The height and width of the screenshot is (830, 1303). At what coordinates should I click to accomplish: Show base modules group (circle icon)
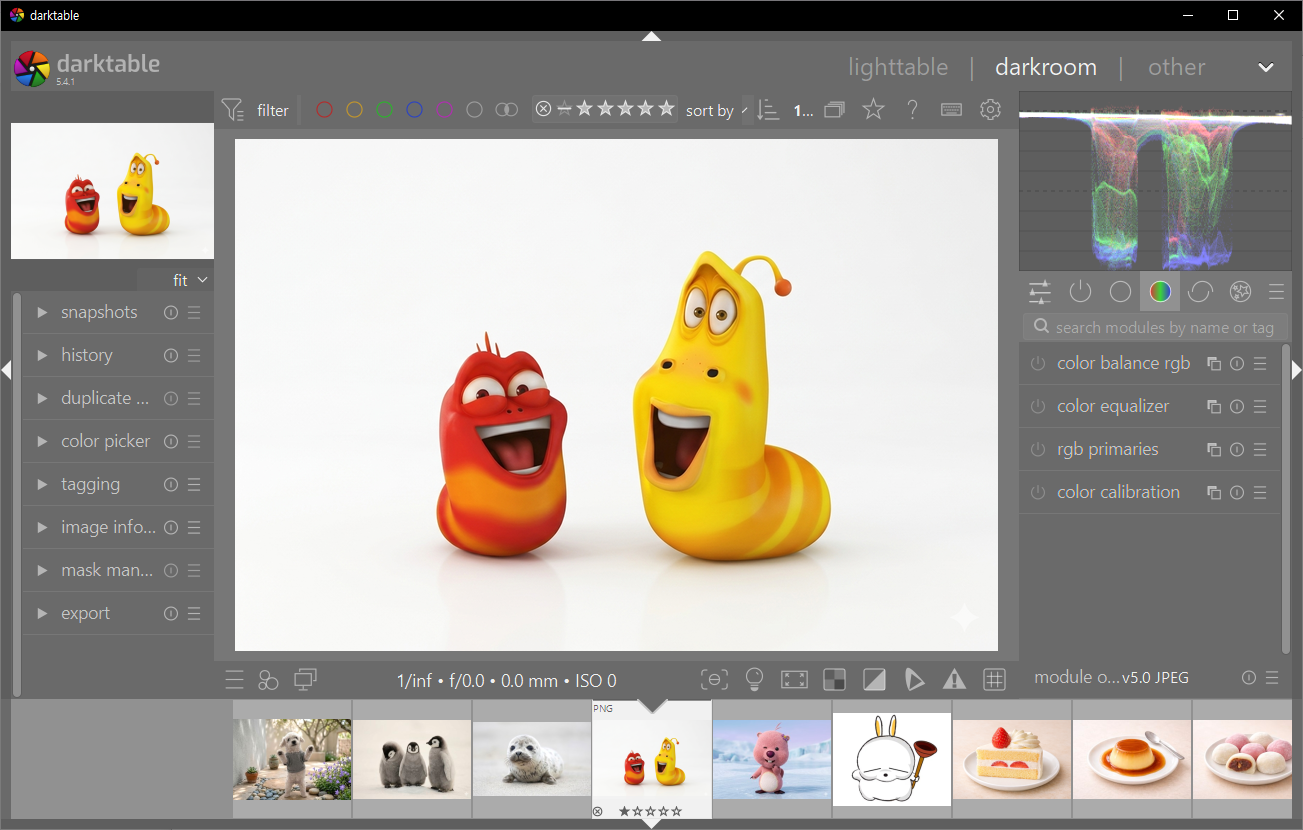(1120, 292)
